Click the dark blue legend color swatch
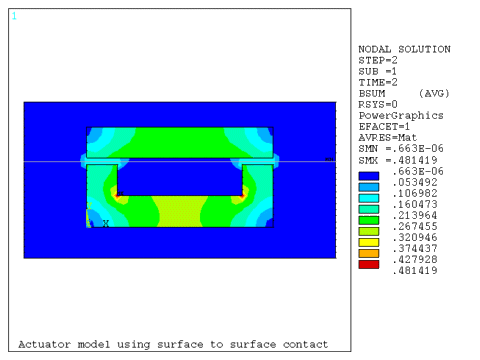This screenshot has width=480, height=360. 369,176
